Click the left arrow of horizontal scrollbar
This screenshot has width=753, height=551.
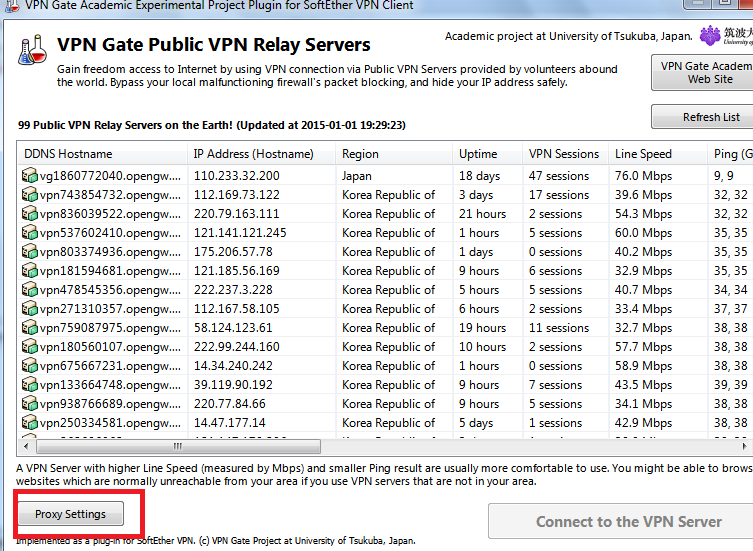(x=26, y=446)
